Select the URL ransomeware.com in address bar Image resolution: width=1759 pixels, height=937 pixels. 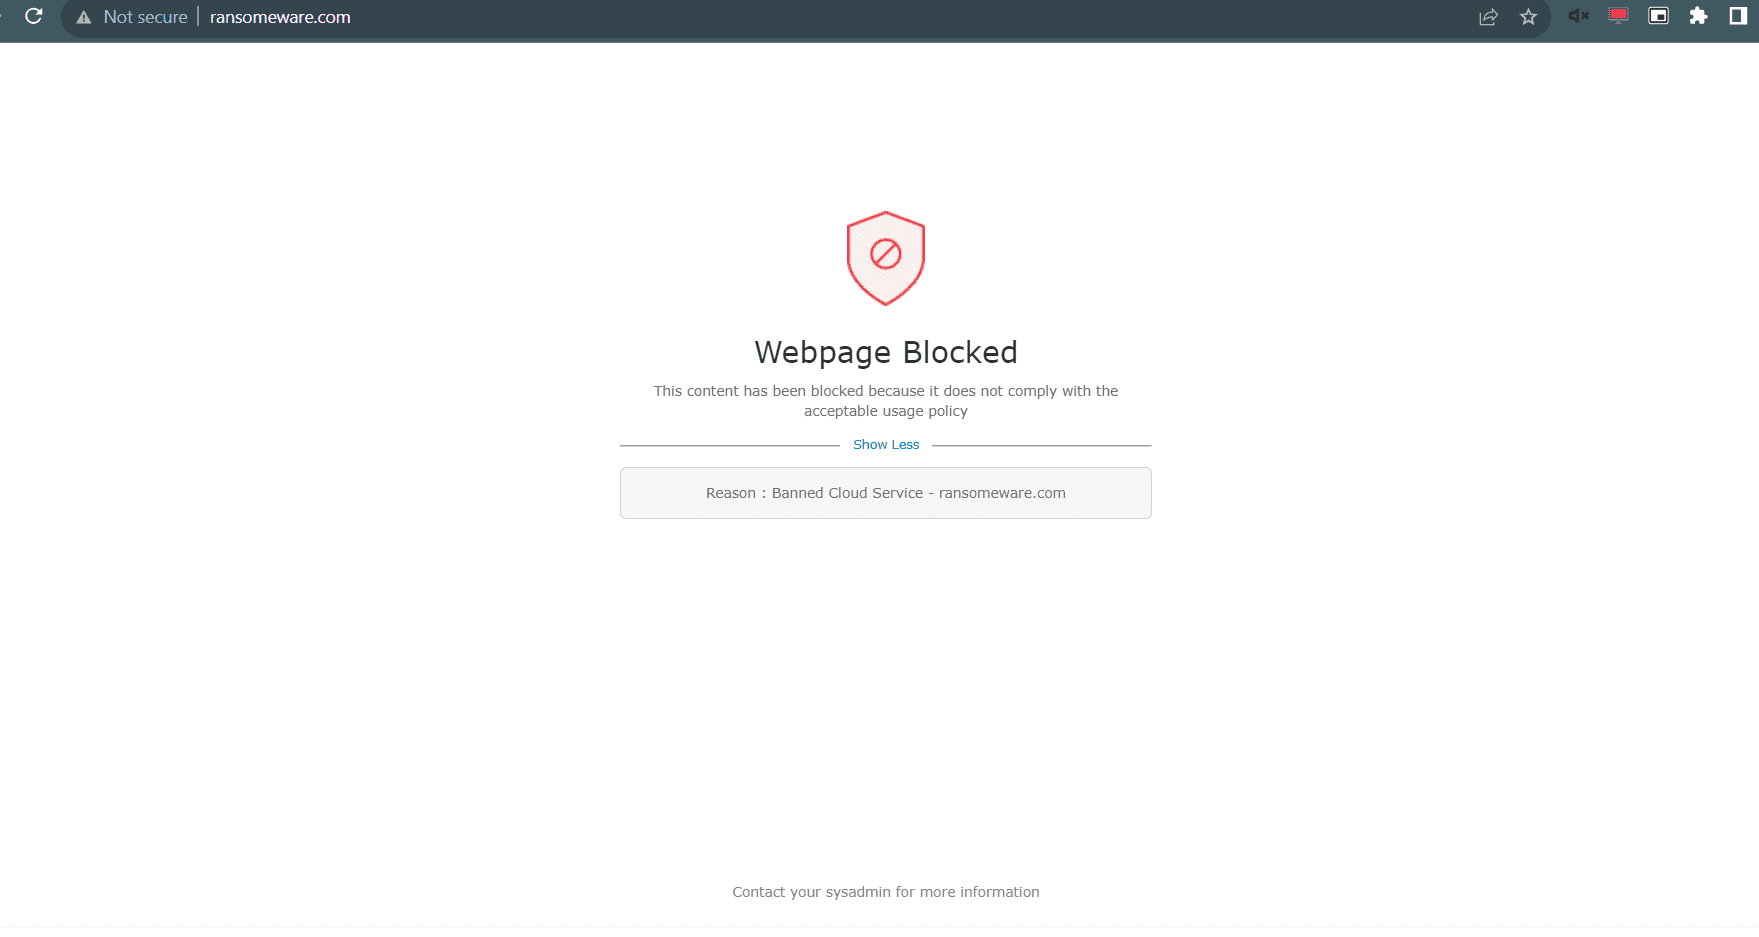click(279, 17)
